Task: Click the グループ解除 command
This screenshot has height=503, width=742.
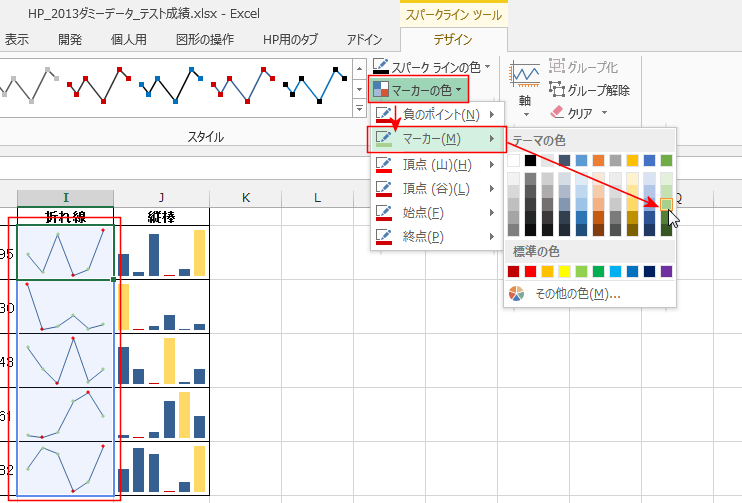Action: pos(589,90)
